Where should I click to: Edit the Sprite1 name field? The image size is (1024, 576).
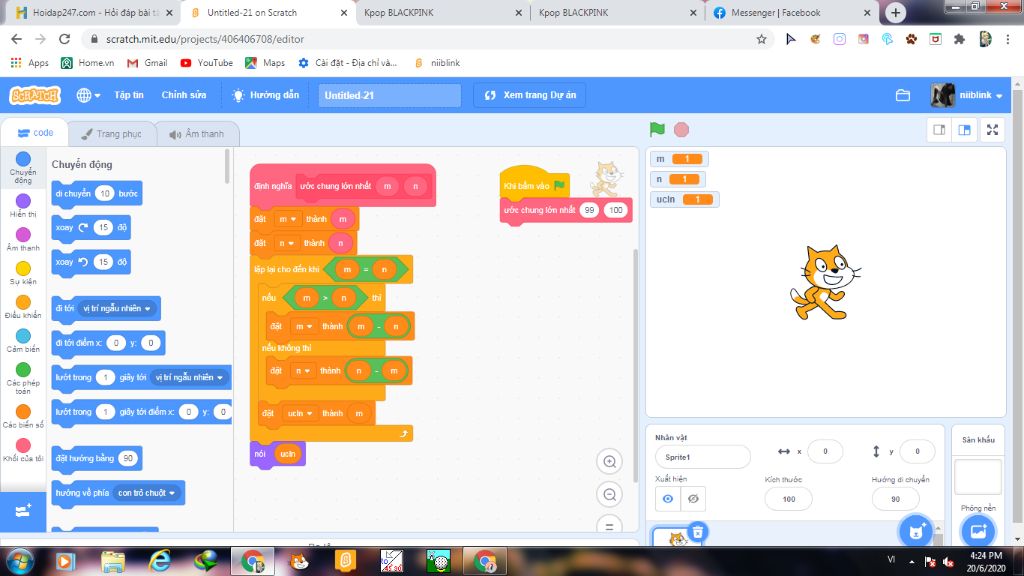pyautogui.click(x=703, y=457)
